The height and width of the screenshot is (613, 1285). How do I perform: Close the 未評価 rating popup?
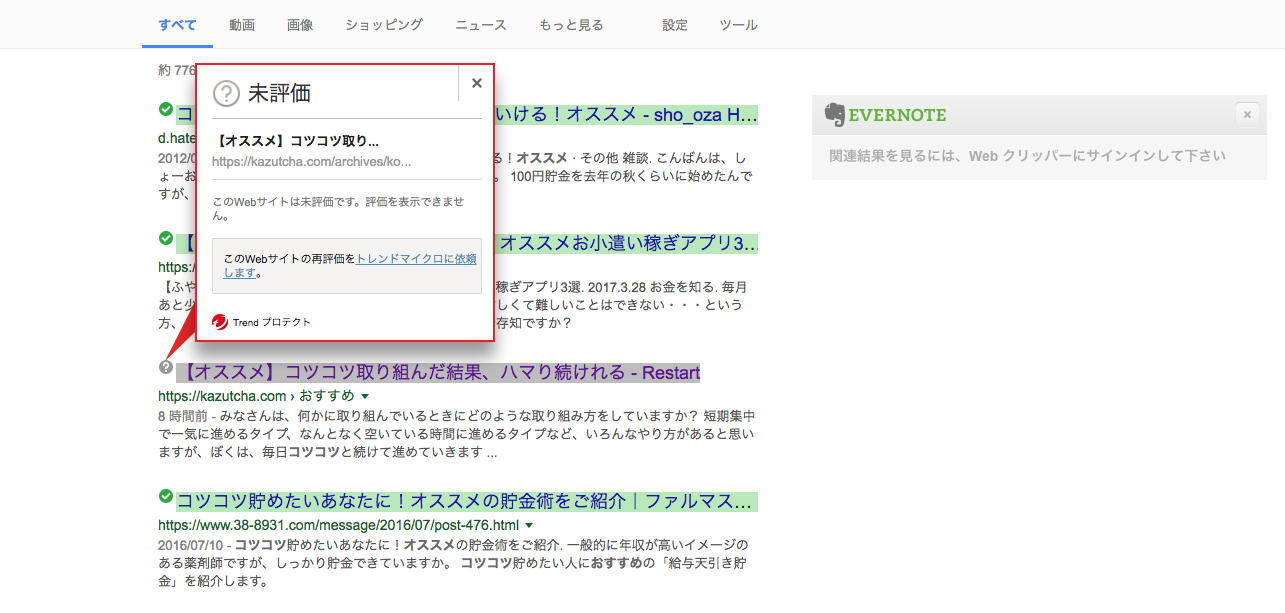click(x=477, y=83)
